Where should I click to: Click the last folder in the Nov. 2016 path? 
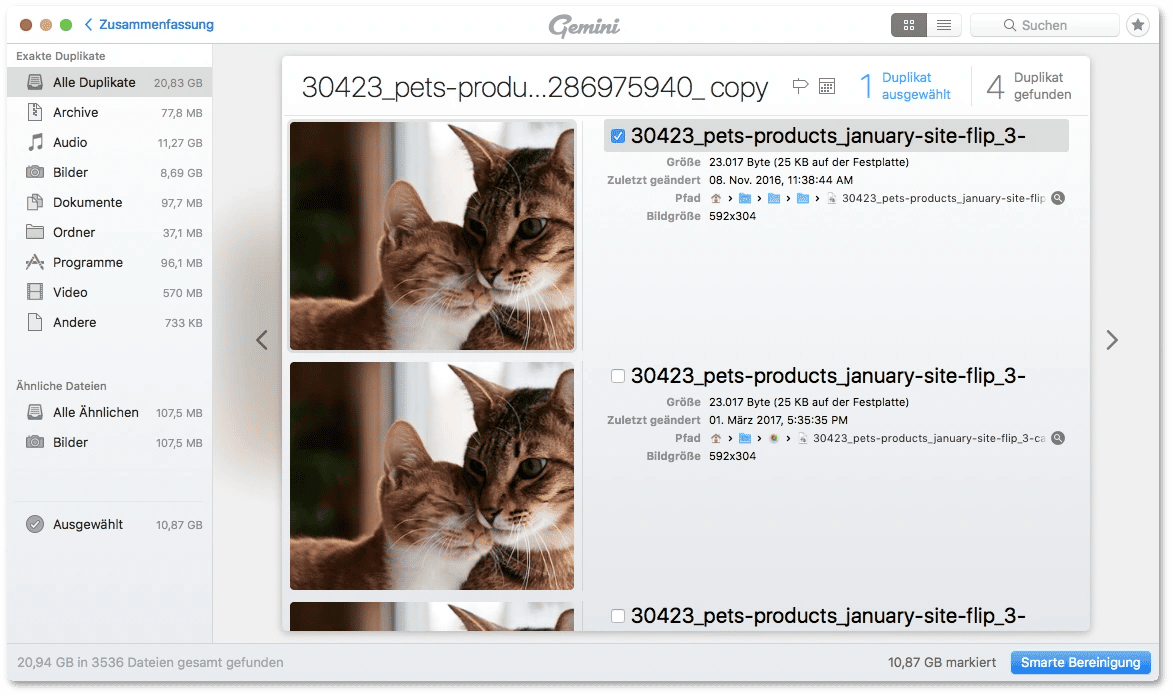[803, 198]
